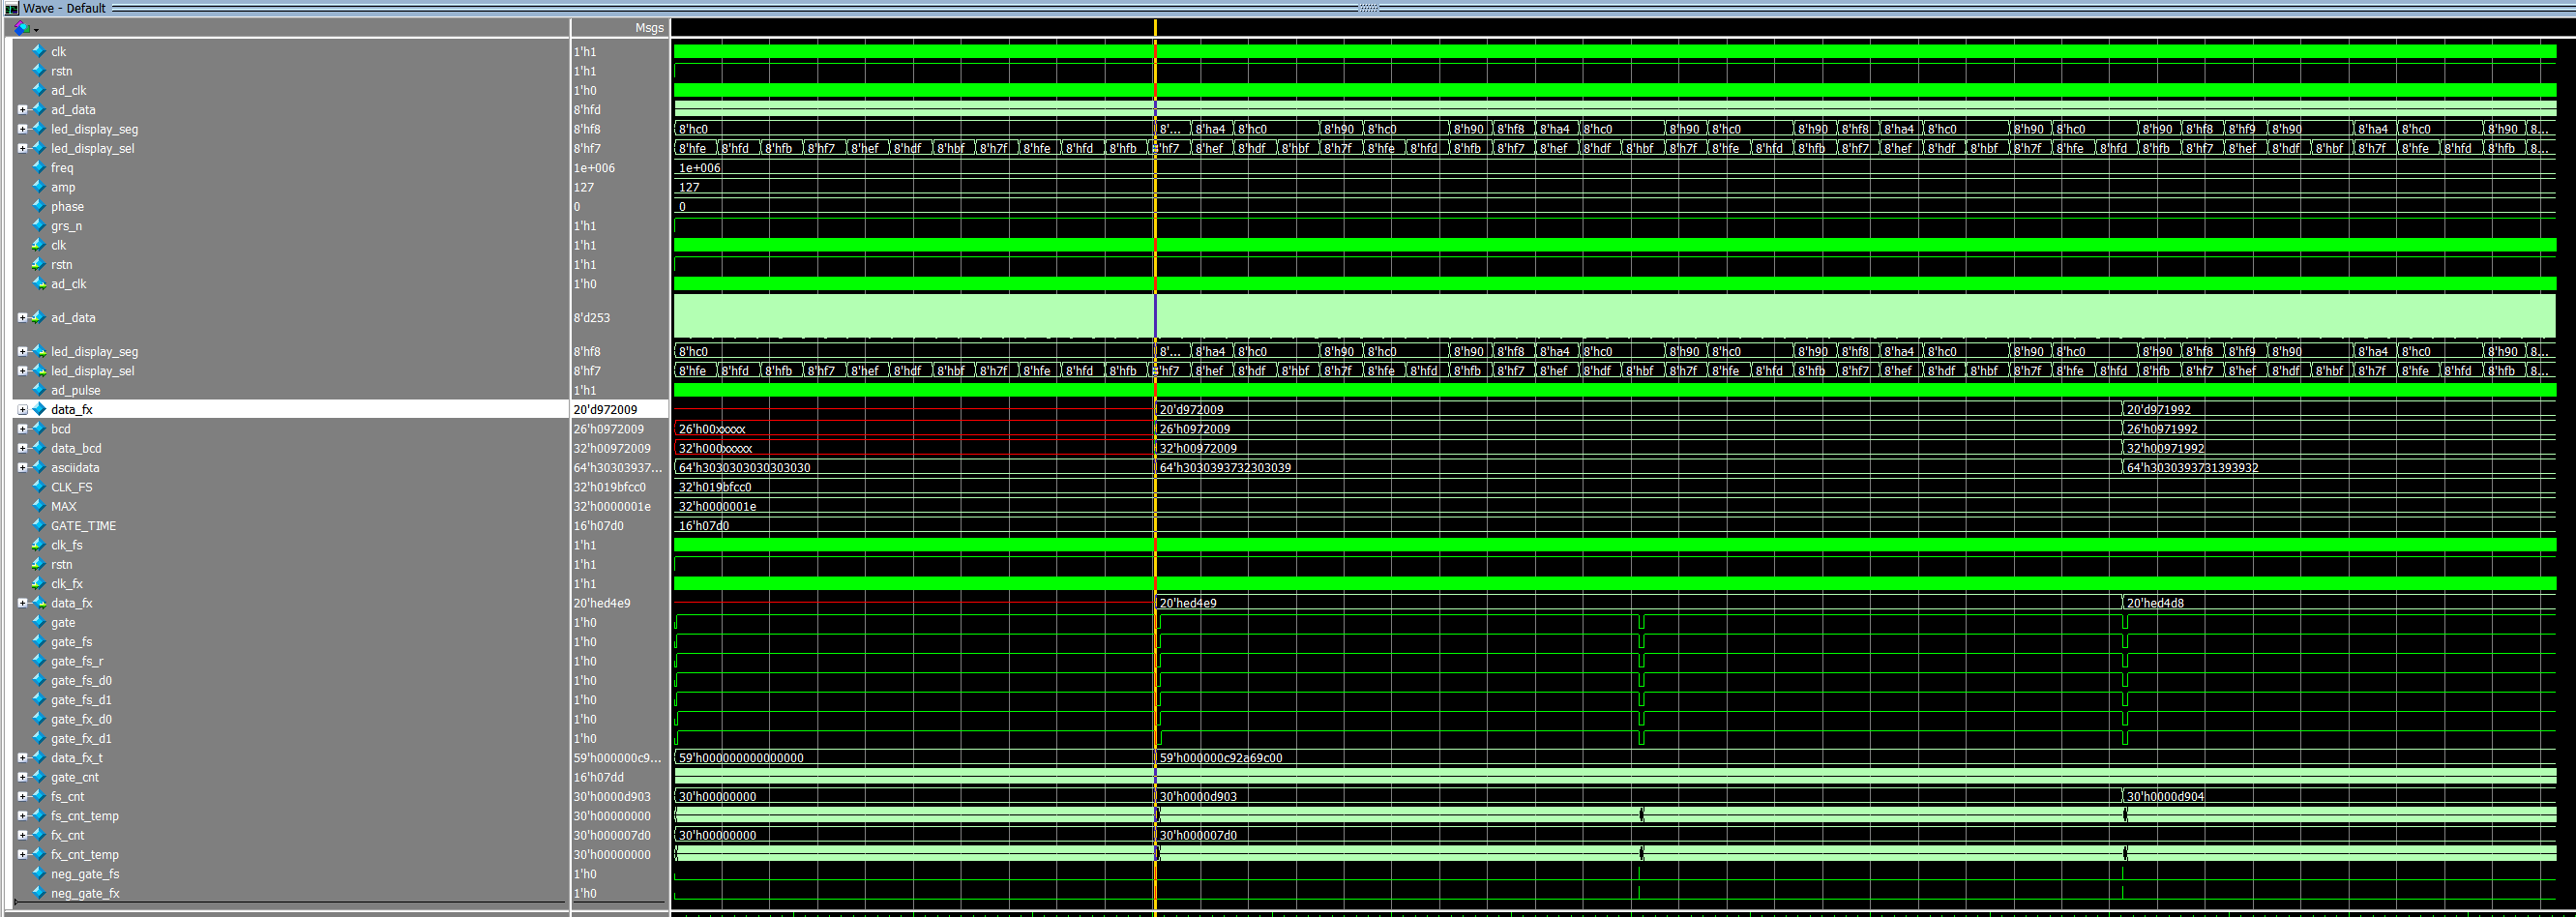This screenshot has height=917, width=2576.
Task: Select the amp signal row
Action: point(63,187)
